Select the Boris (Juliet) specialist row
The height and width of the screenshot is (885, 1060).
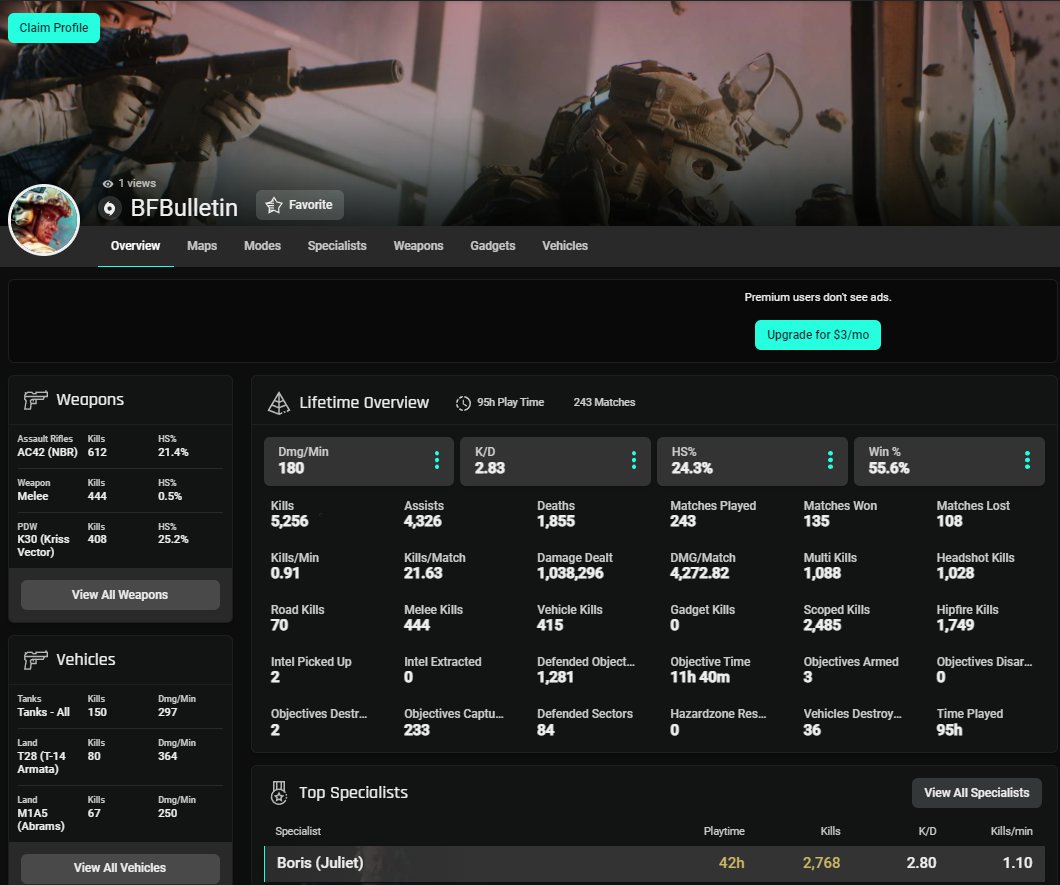coord(653,863)
